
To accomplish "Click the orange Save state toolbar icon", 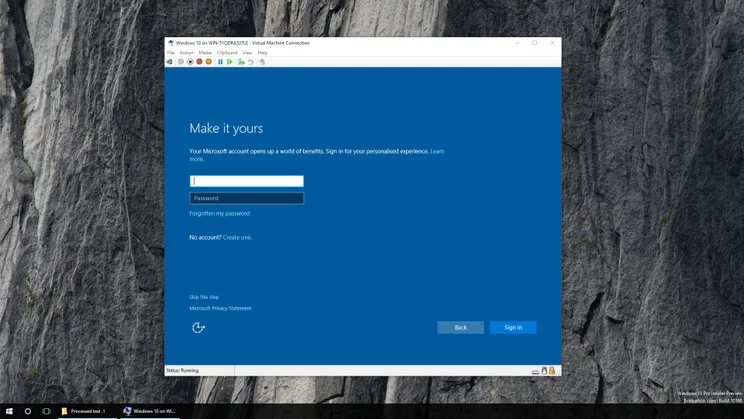I will point(208,62).
